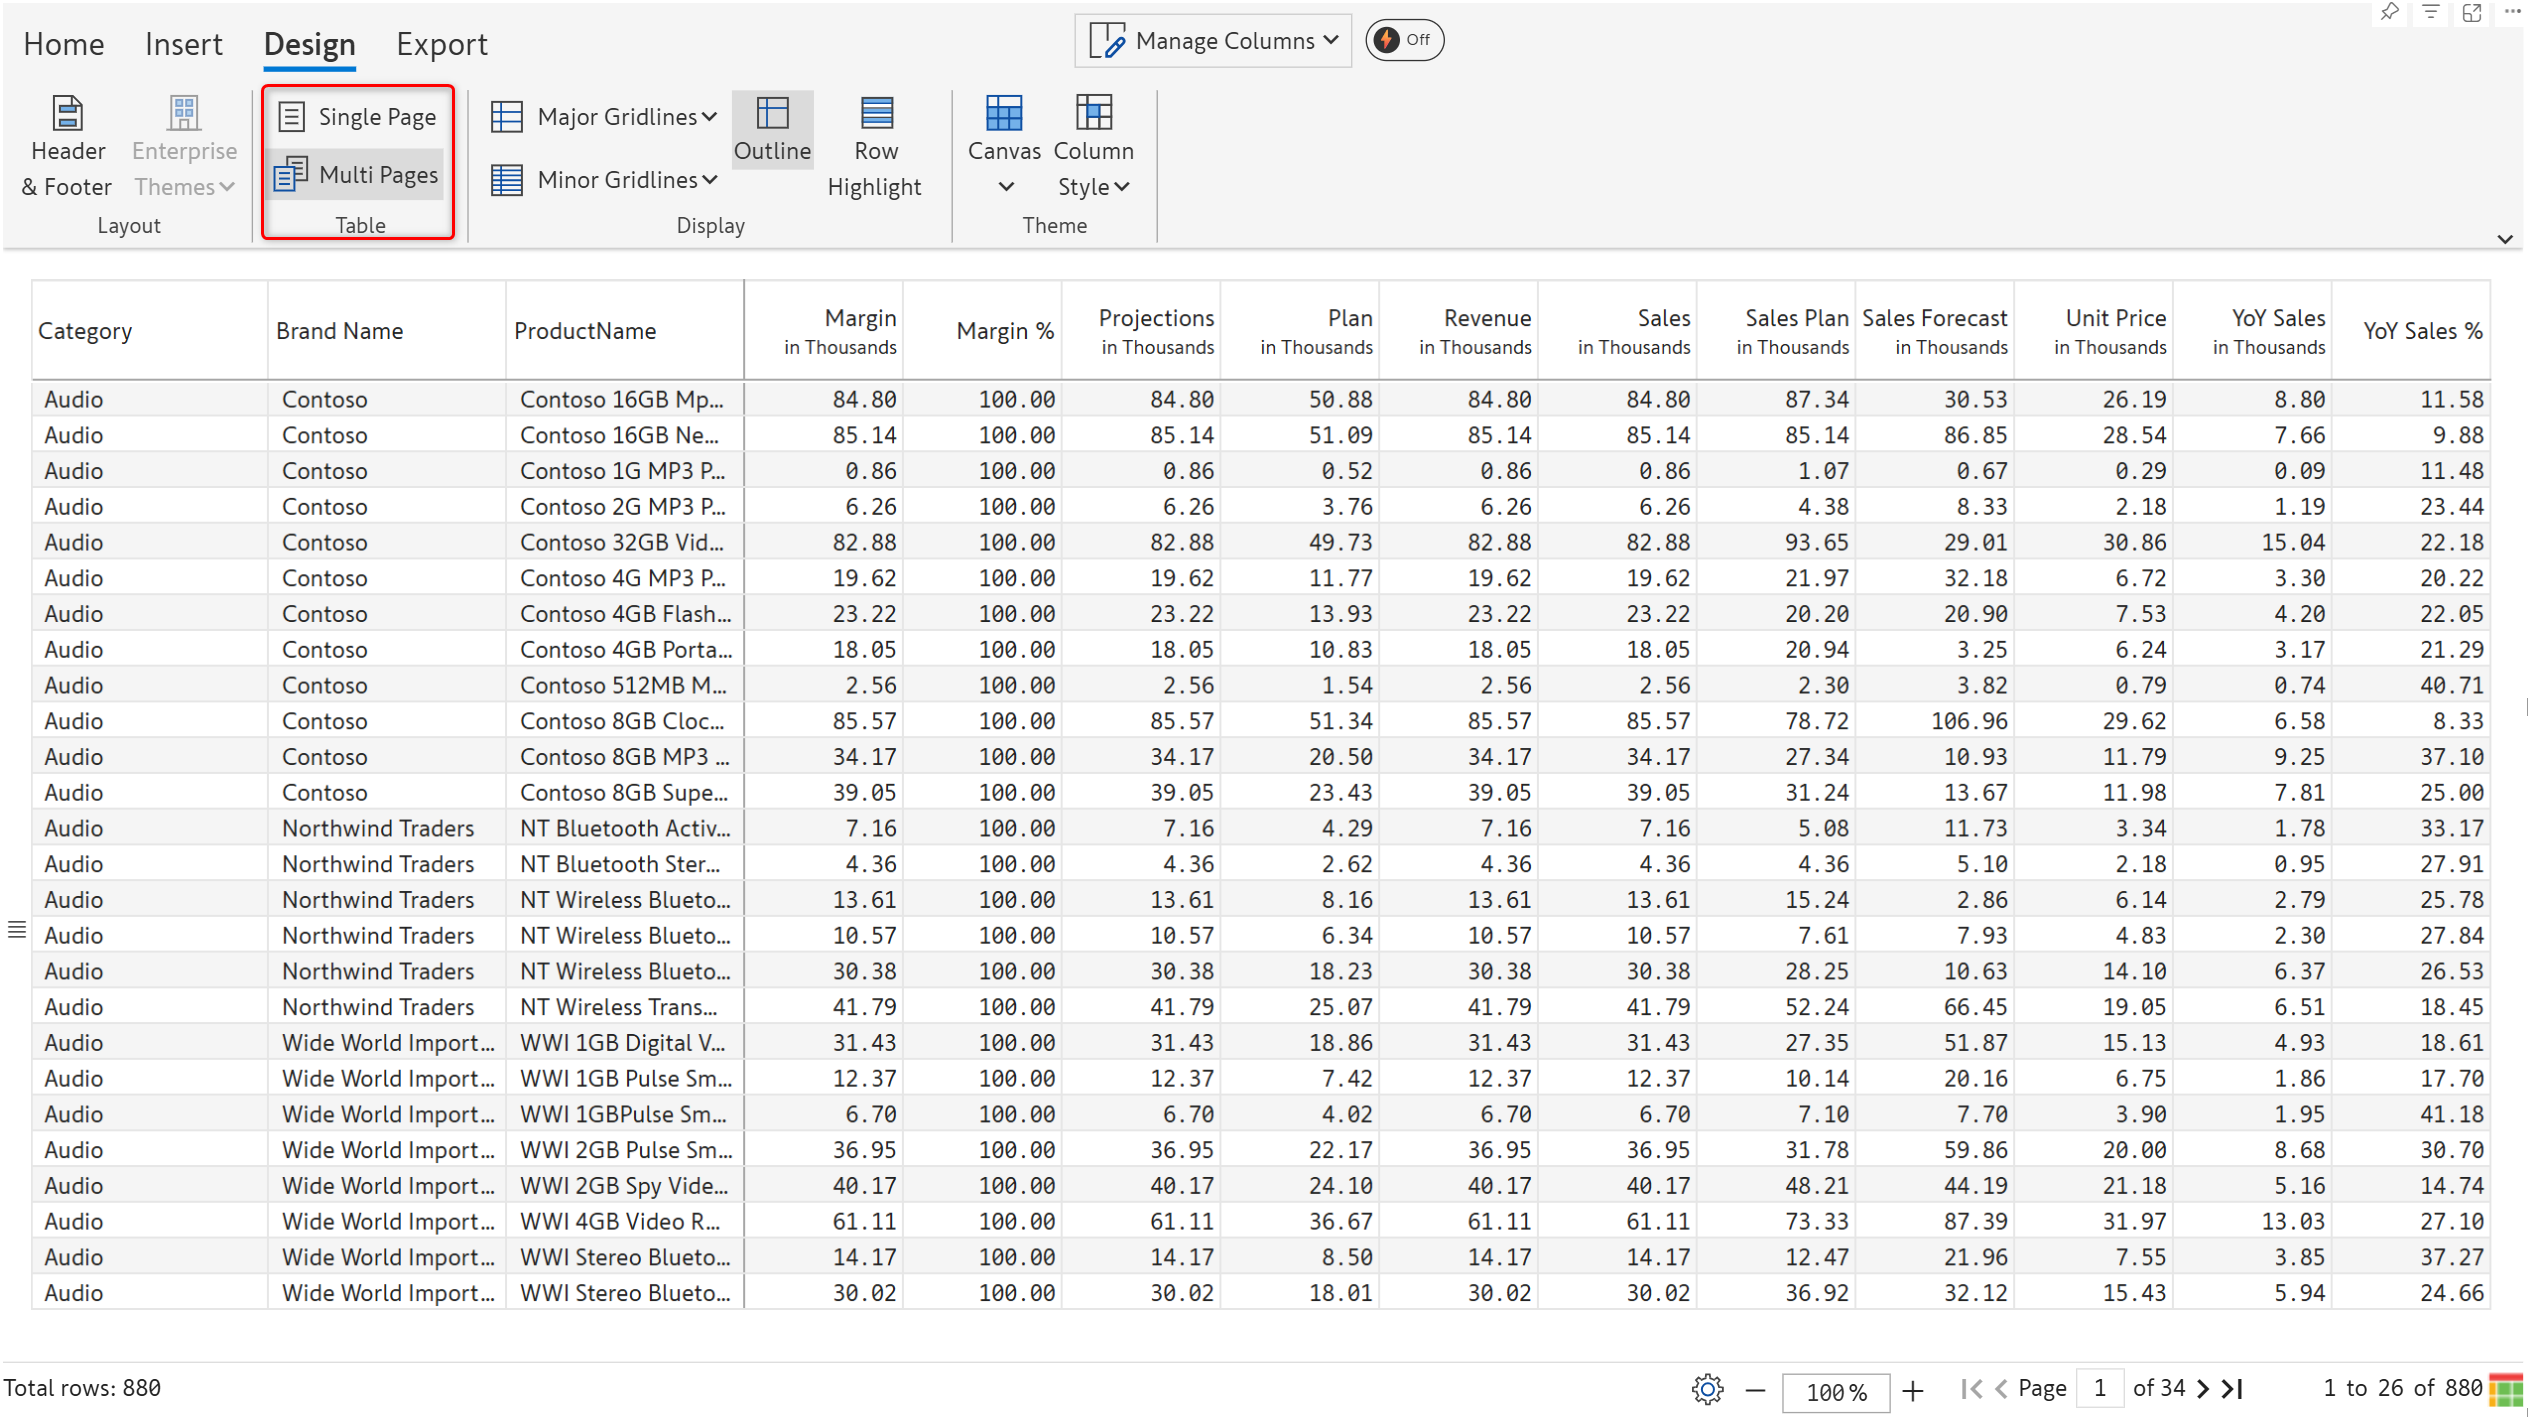This screenshot has height=1417, width=2528.
Task: Open the Export tab
Action: pyautogui.click(x=441, y=44)
